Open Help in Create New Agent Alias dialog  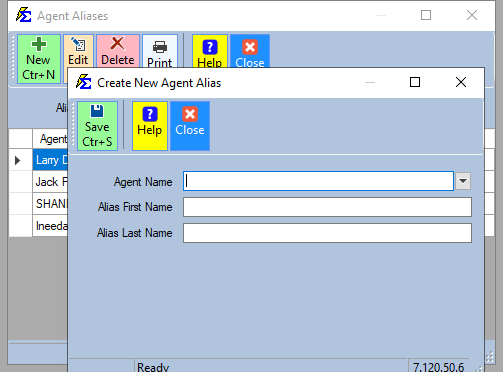coord(150,126)
